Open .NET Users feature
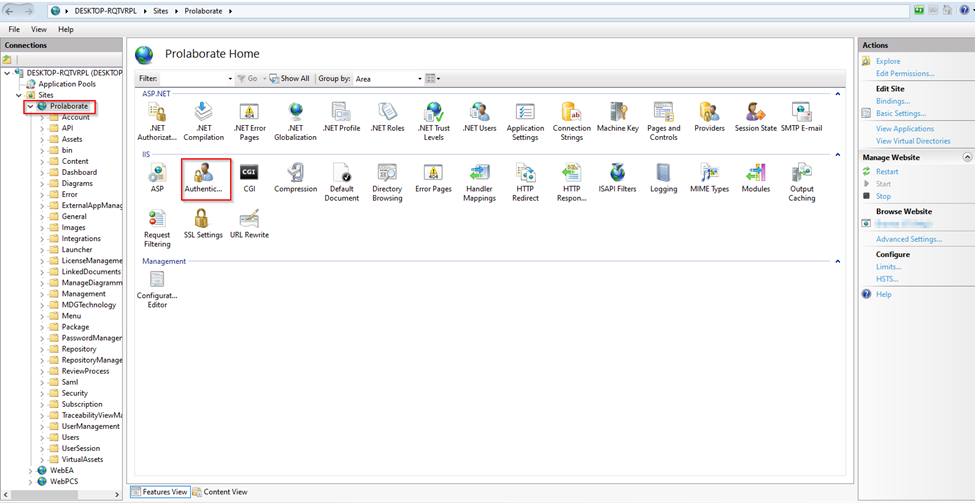975x503 pixels. coord(479,118)
